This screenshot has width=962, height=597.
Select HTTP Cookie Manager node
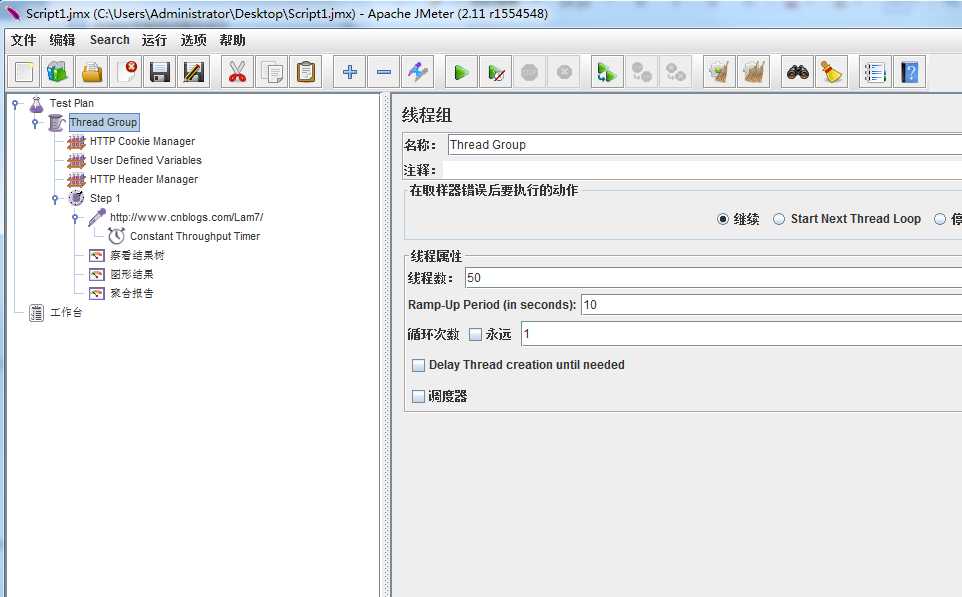[x=142, y=141]
